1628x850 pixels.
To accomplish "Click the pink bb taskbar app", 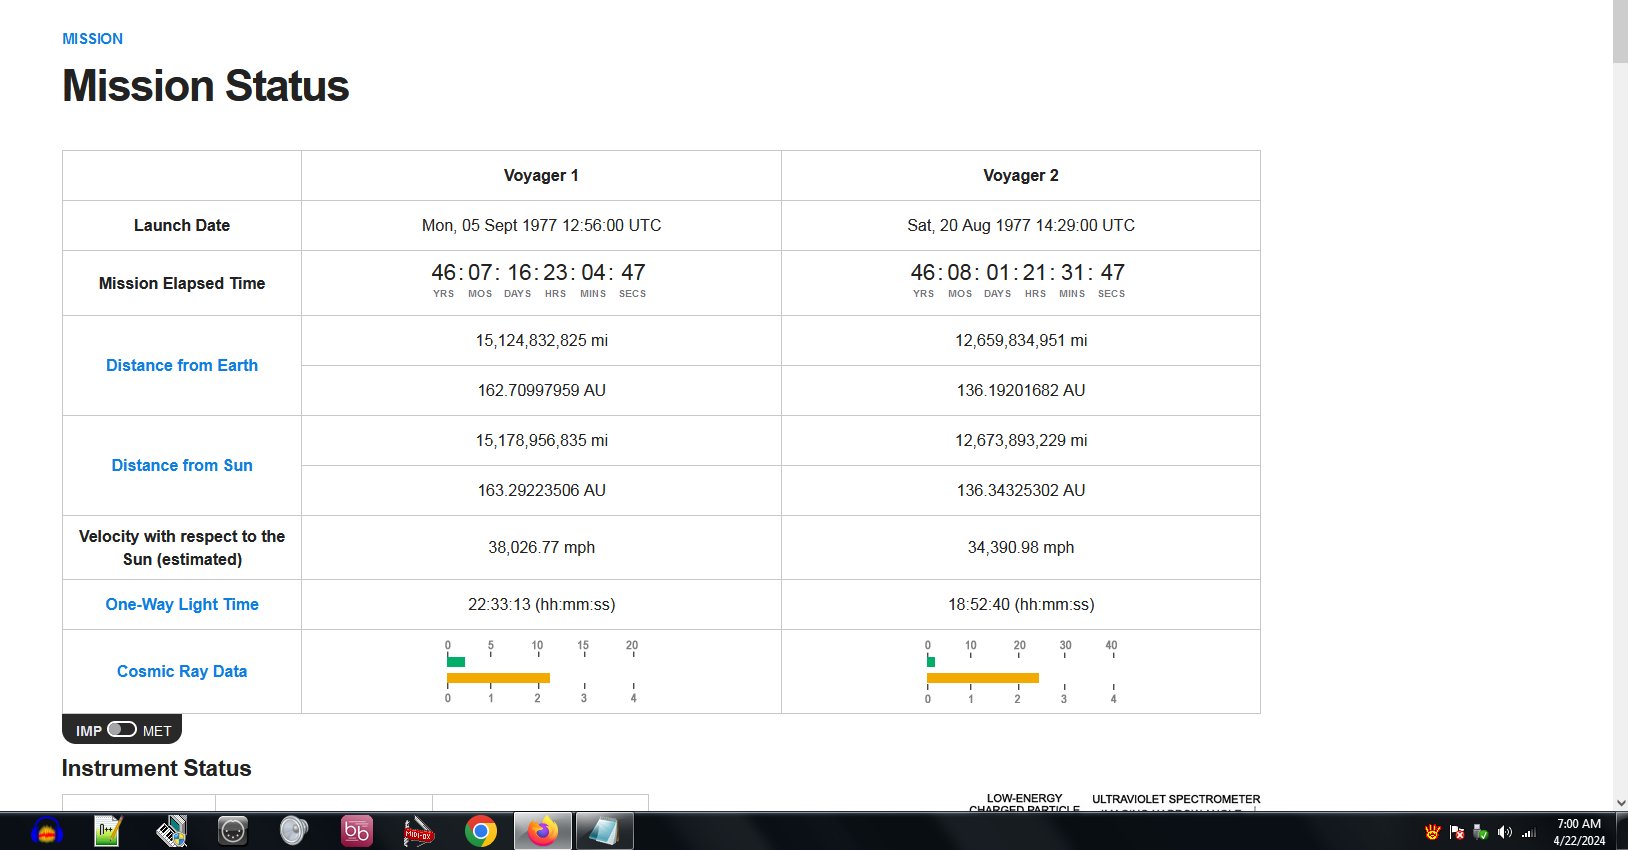I will pyautogui.click(x=356, y=831).
